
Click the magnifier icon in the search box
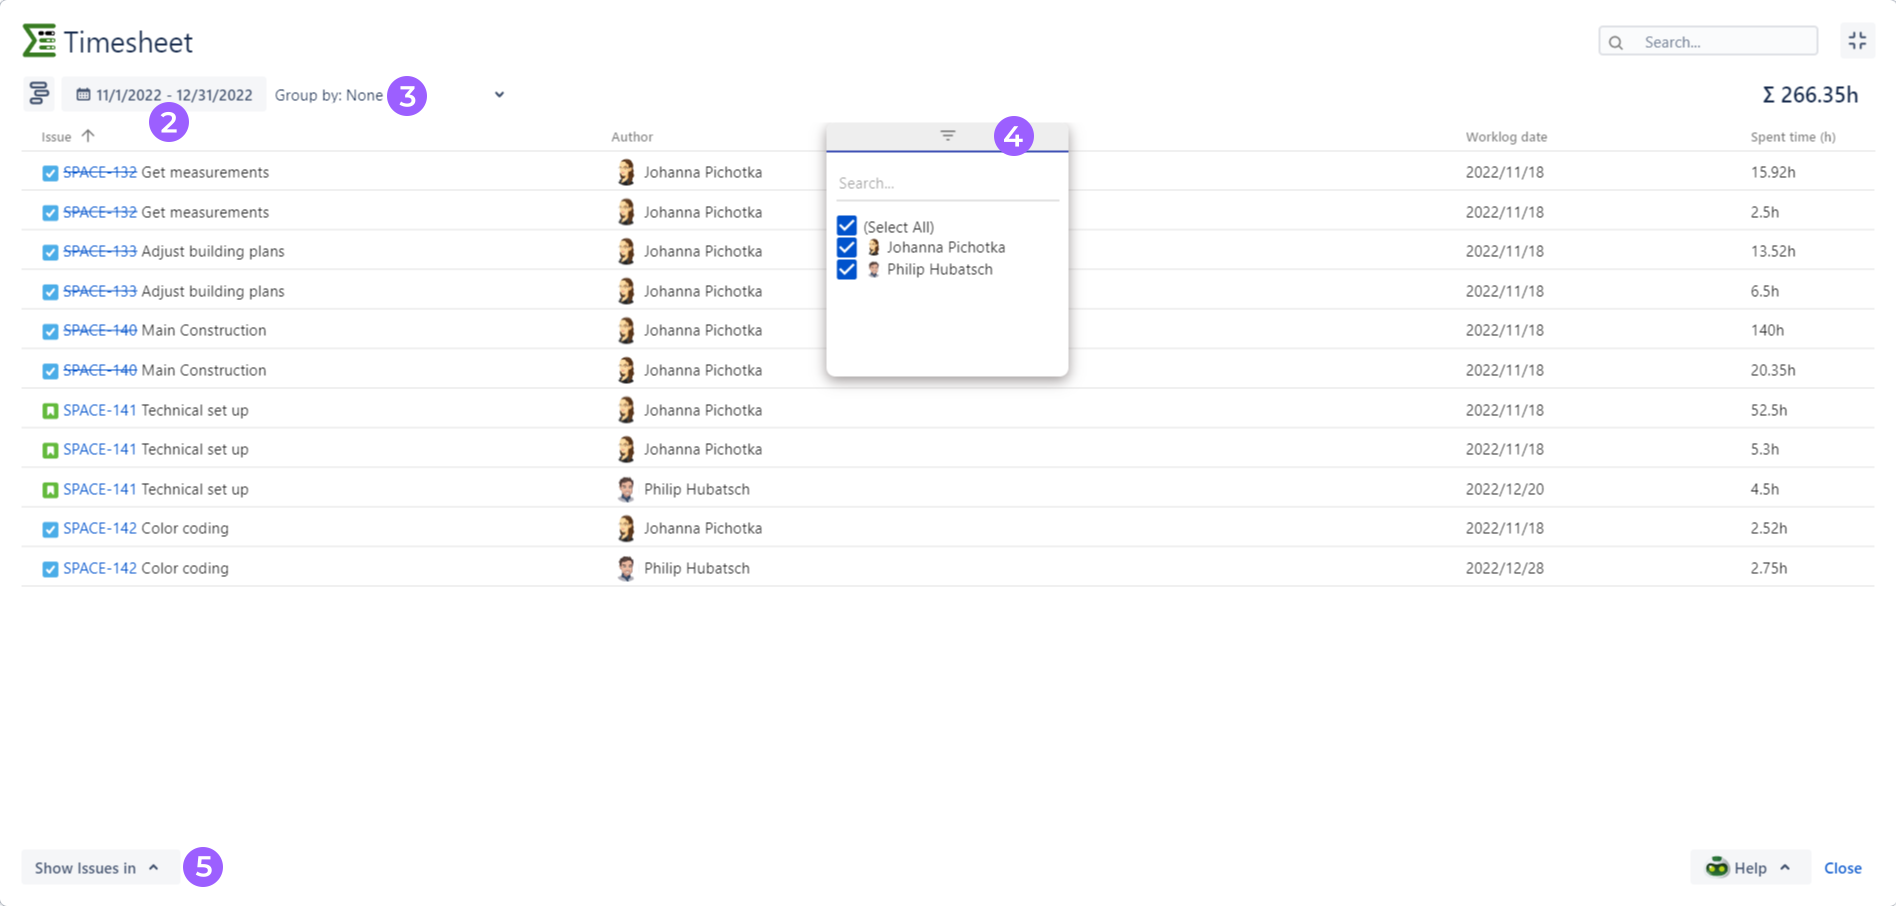pos(1616,41)
